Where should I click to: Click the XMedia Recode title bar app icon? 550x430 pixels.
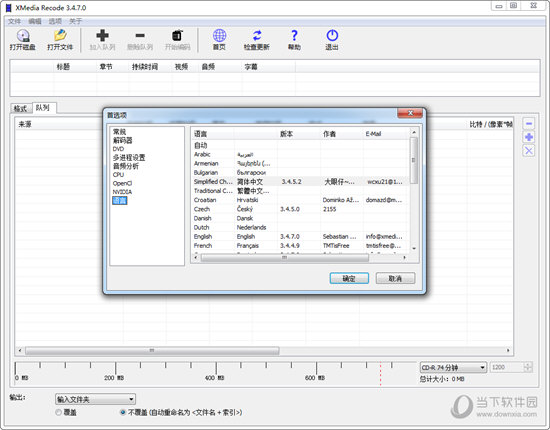pyautogui.click(x=8, y=7)
